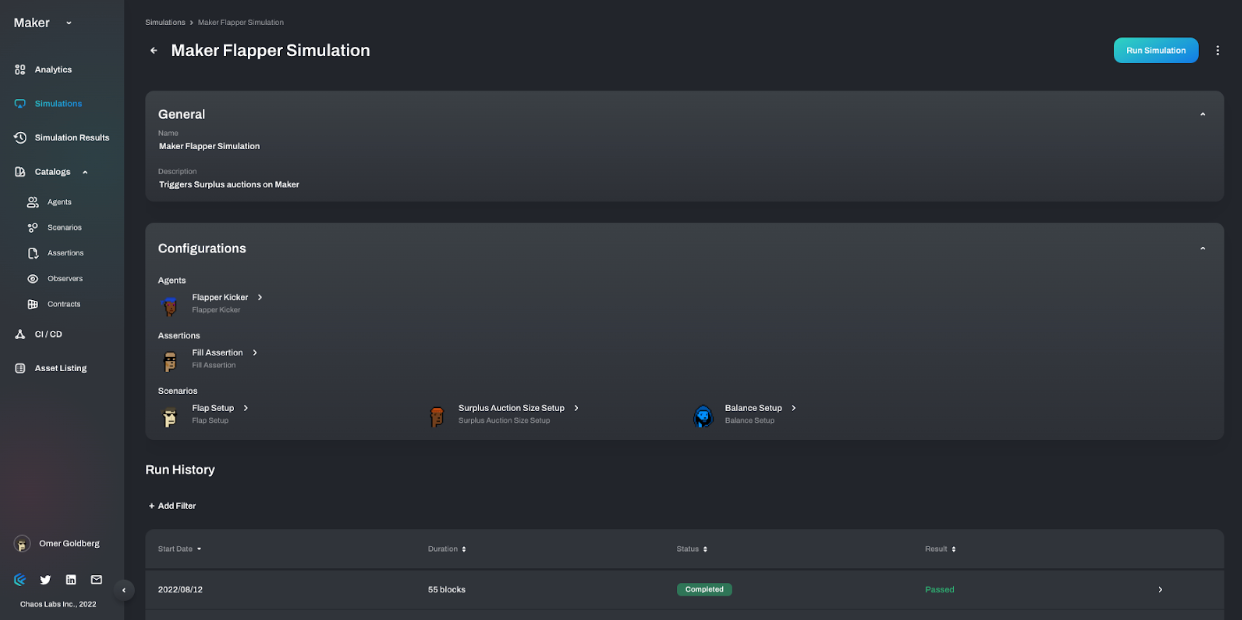
Task: Open the Surplus Auction Size Setup link
Action: tap(511, 408)
